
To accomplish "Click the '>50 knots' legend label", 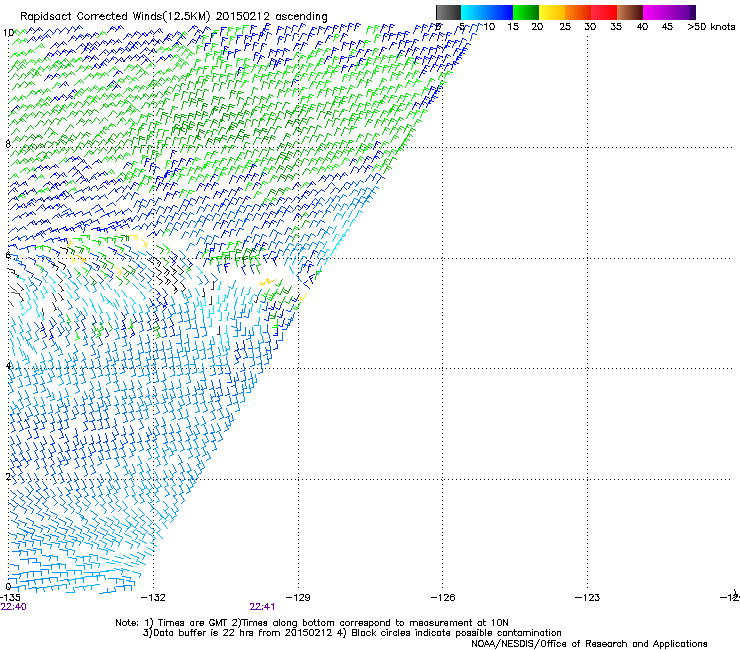I will point(711,27).
